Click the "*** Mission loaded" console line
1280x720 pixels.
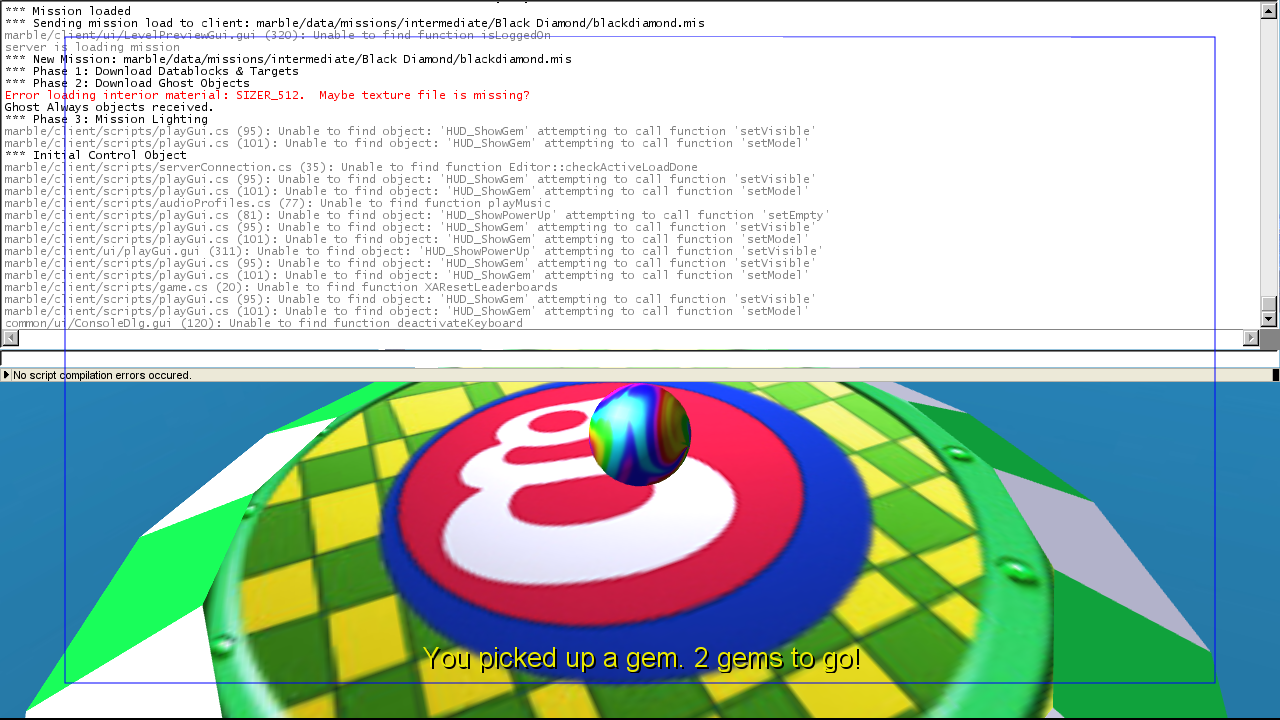point(68,11)
